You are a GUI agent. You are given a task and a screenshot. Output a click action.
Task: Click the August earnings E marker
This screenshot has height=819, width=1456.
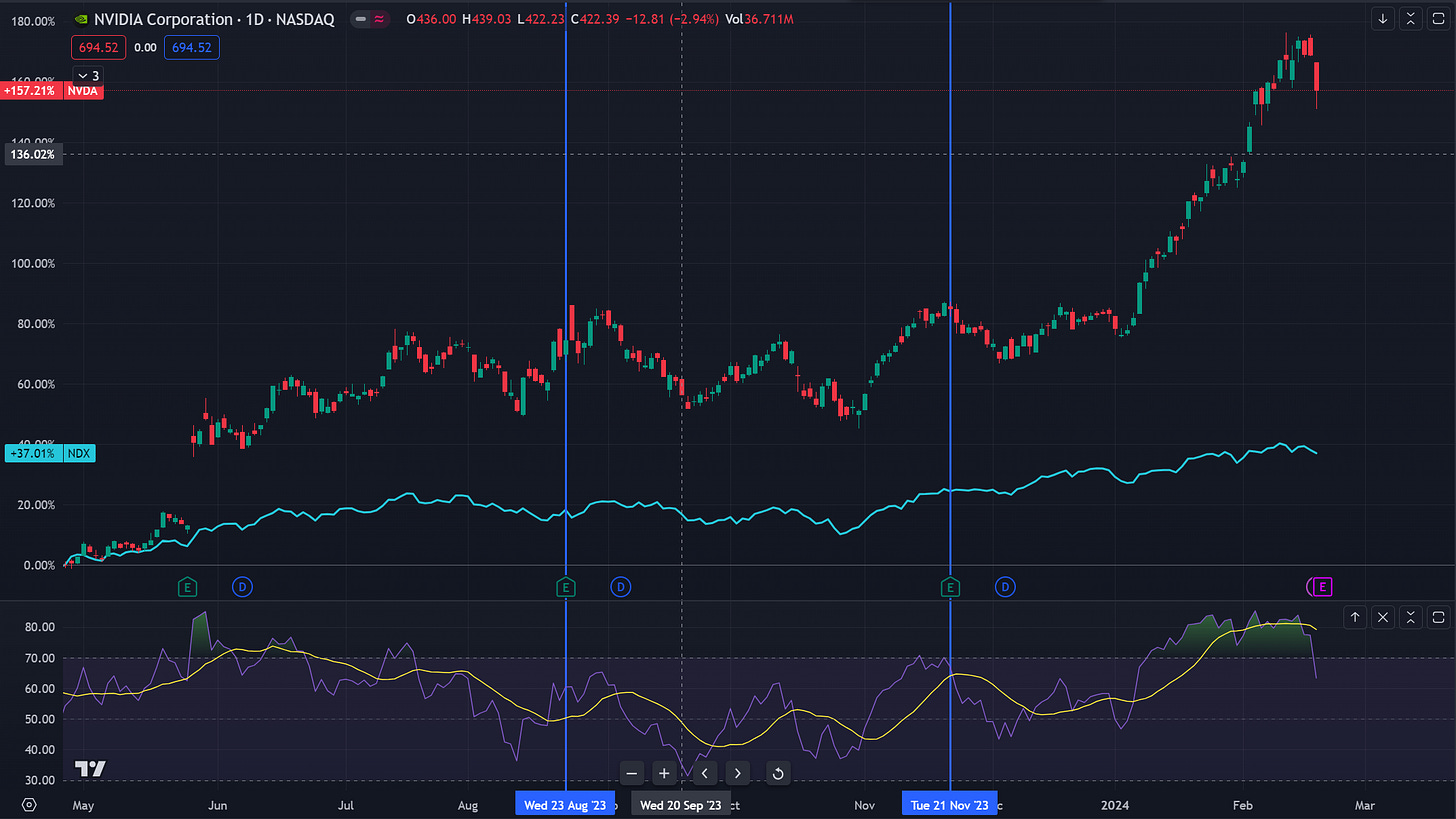coord(566,587)
